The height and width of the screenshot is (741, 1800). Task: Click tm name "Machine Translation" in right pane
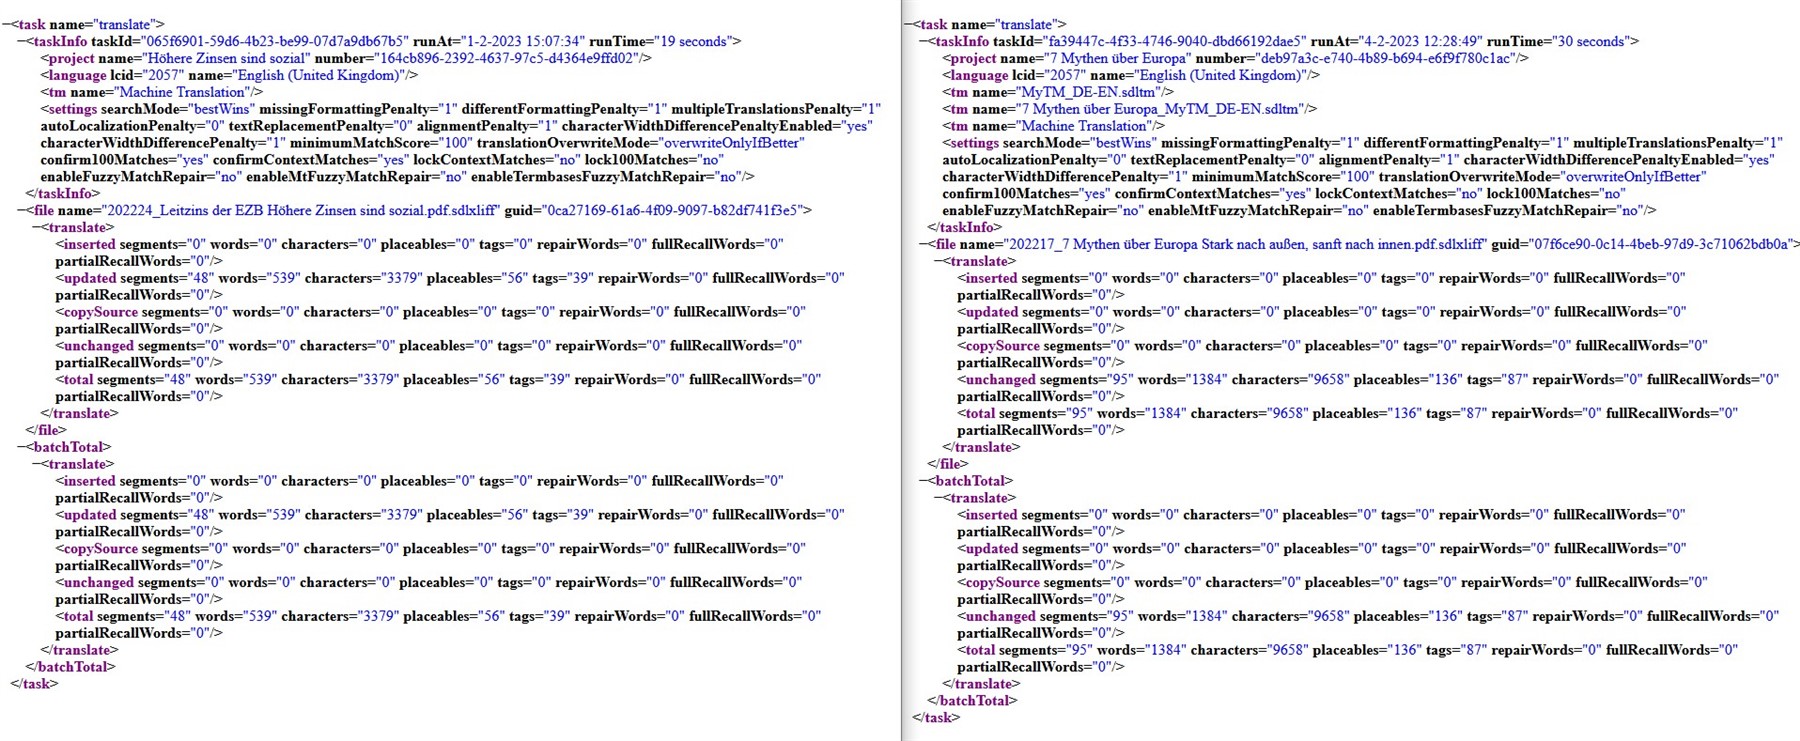[1084, 126]
